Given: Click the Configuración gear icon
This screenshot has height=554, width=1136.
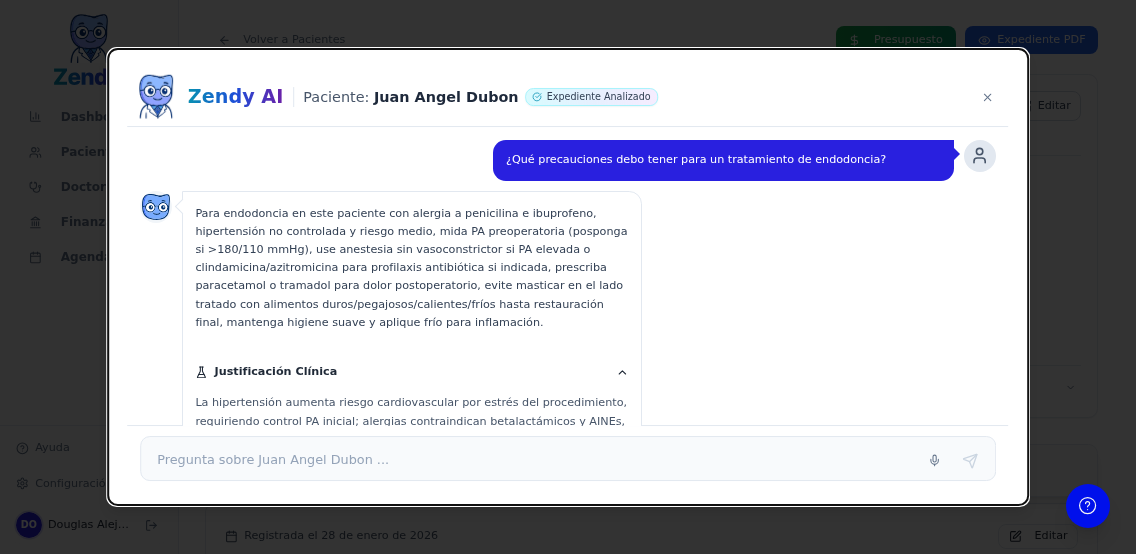Looking at the screenshot, I should (x=22, y=483).
